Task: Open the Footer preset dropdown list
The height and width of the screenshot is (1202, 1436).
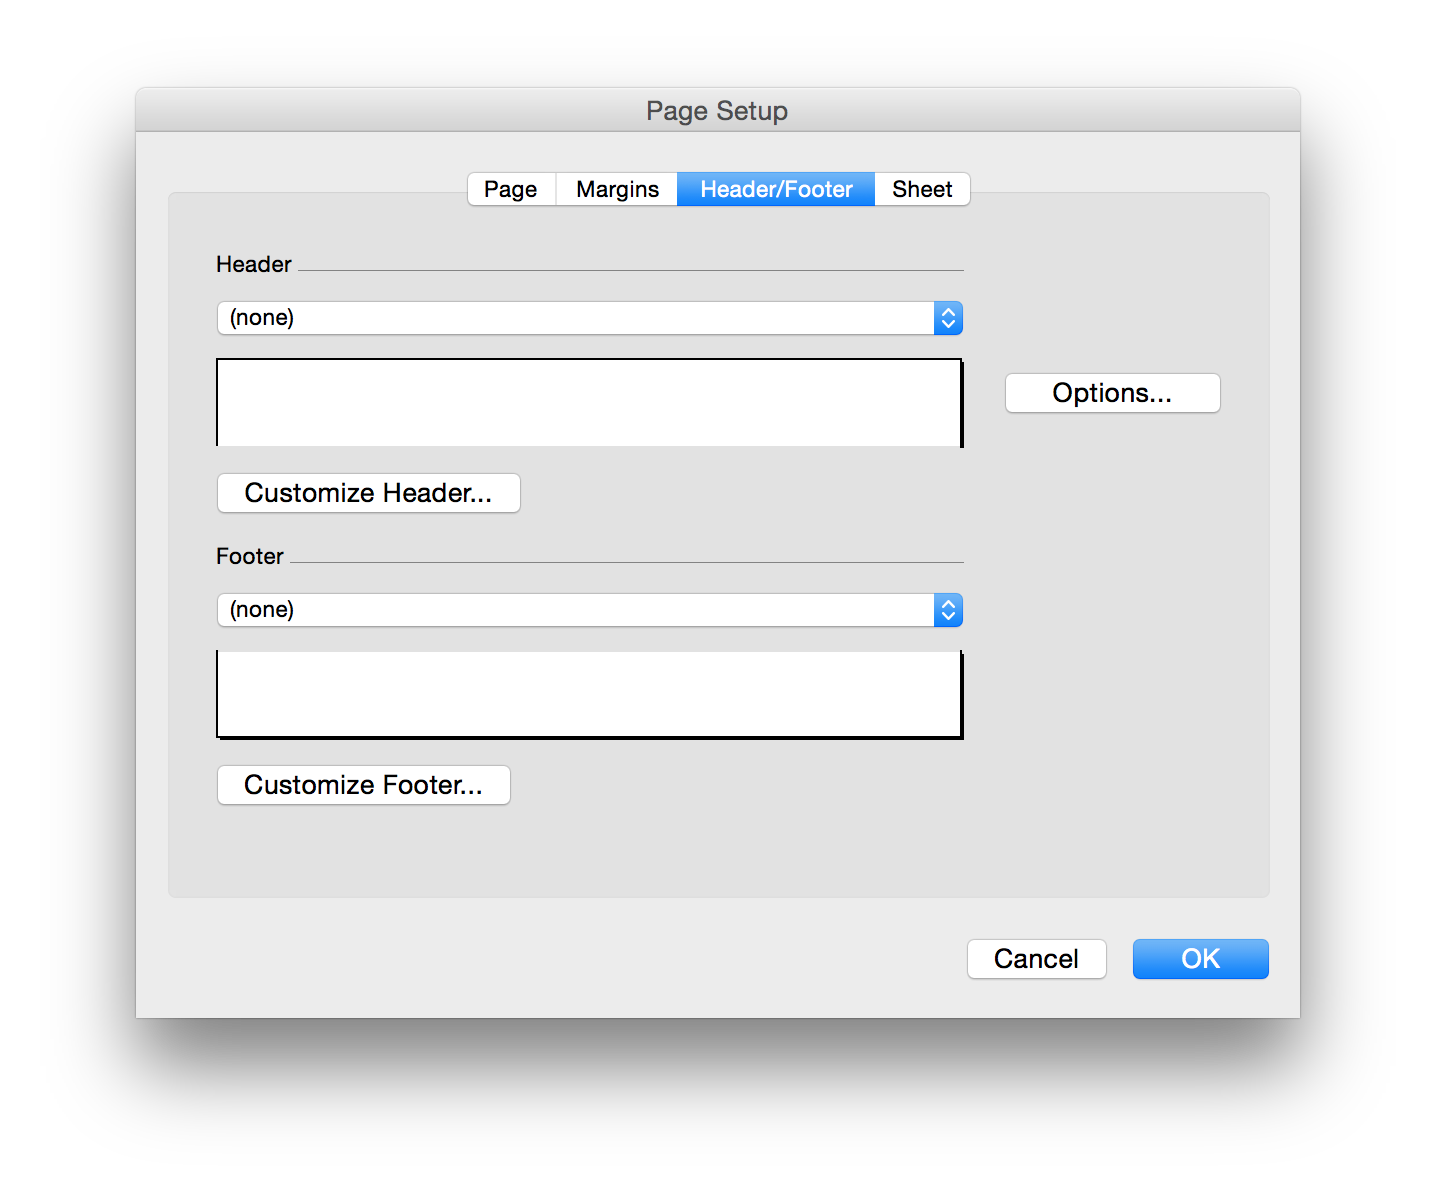Action: click(575, 610)
